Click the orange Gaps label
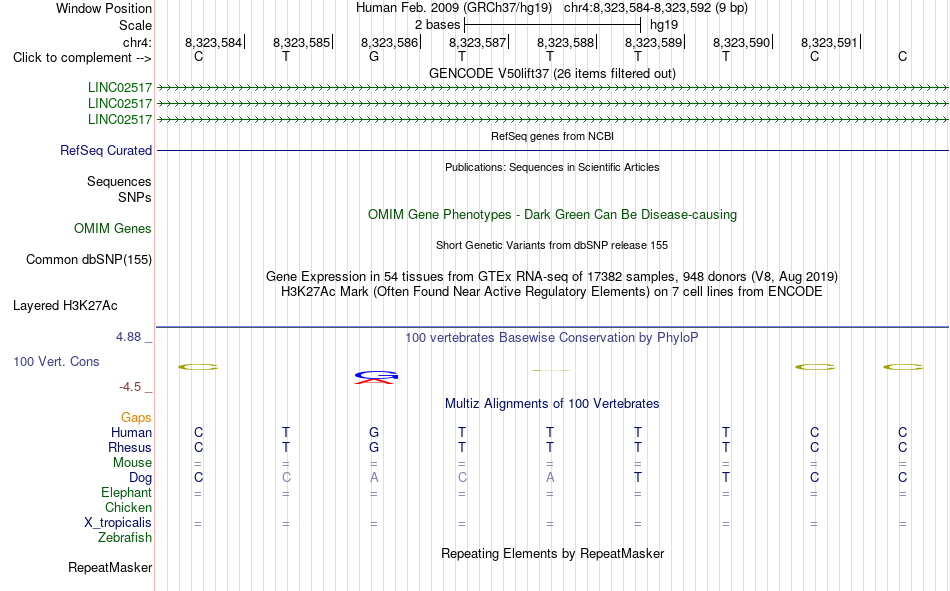The image size is (950, 591). tap(136, 417)
